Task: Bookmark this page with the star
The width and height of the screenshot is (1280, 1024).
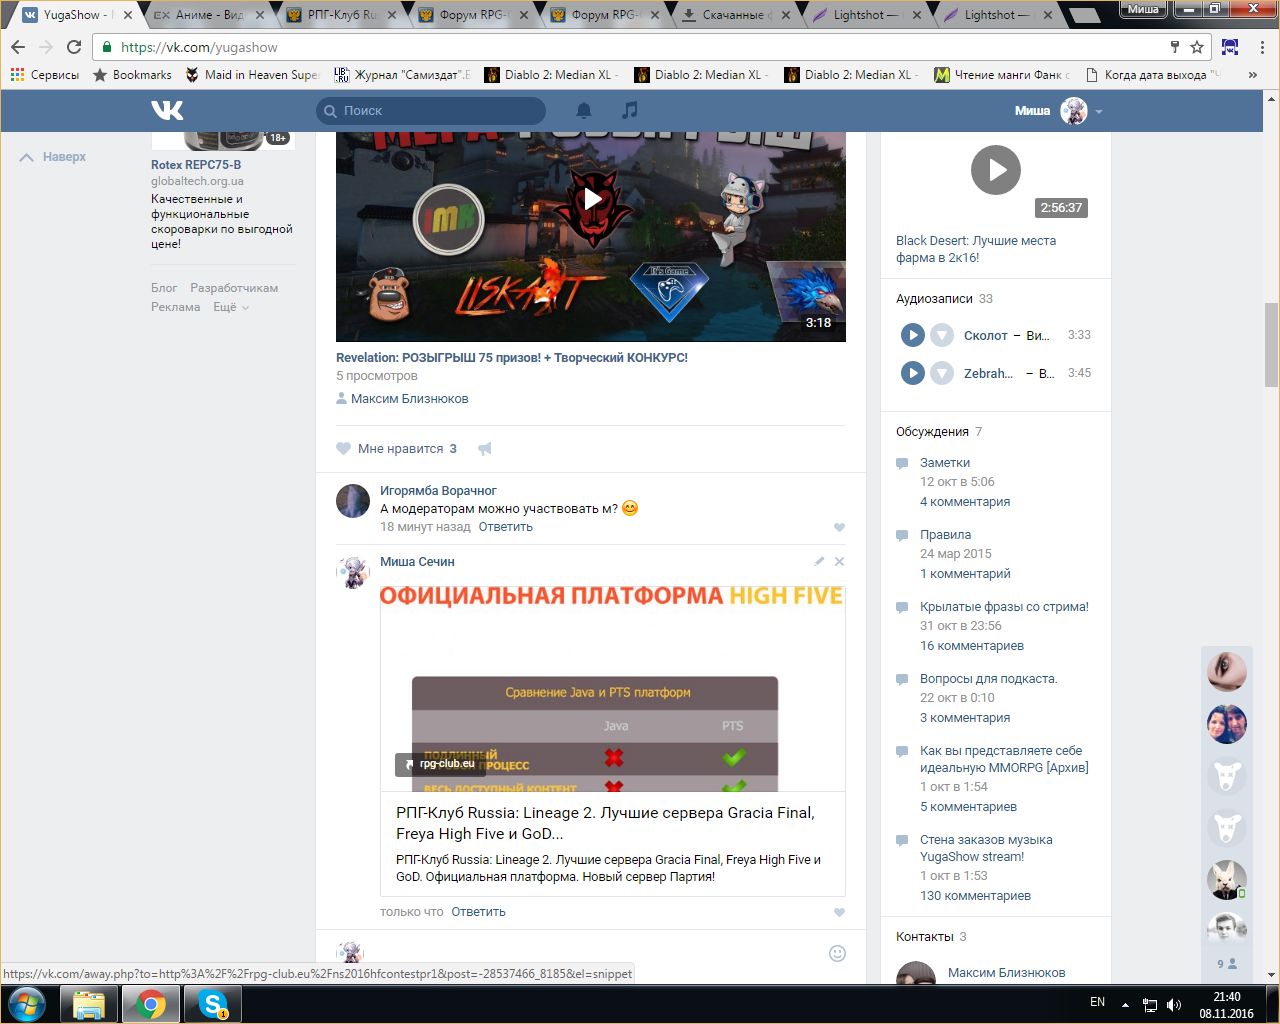Action: coord(1197,47)
